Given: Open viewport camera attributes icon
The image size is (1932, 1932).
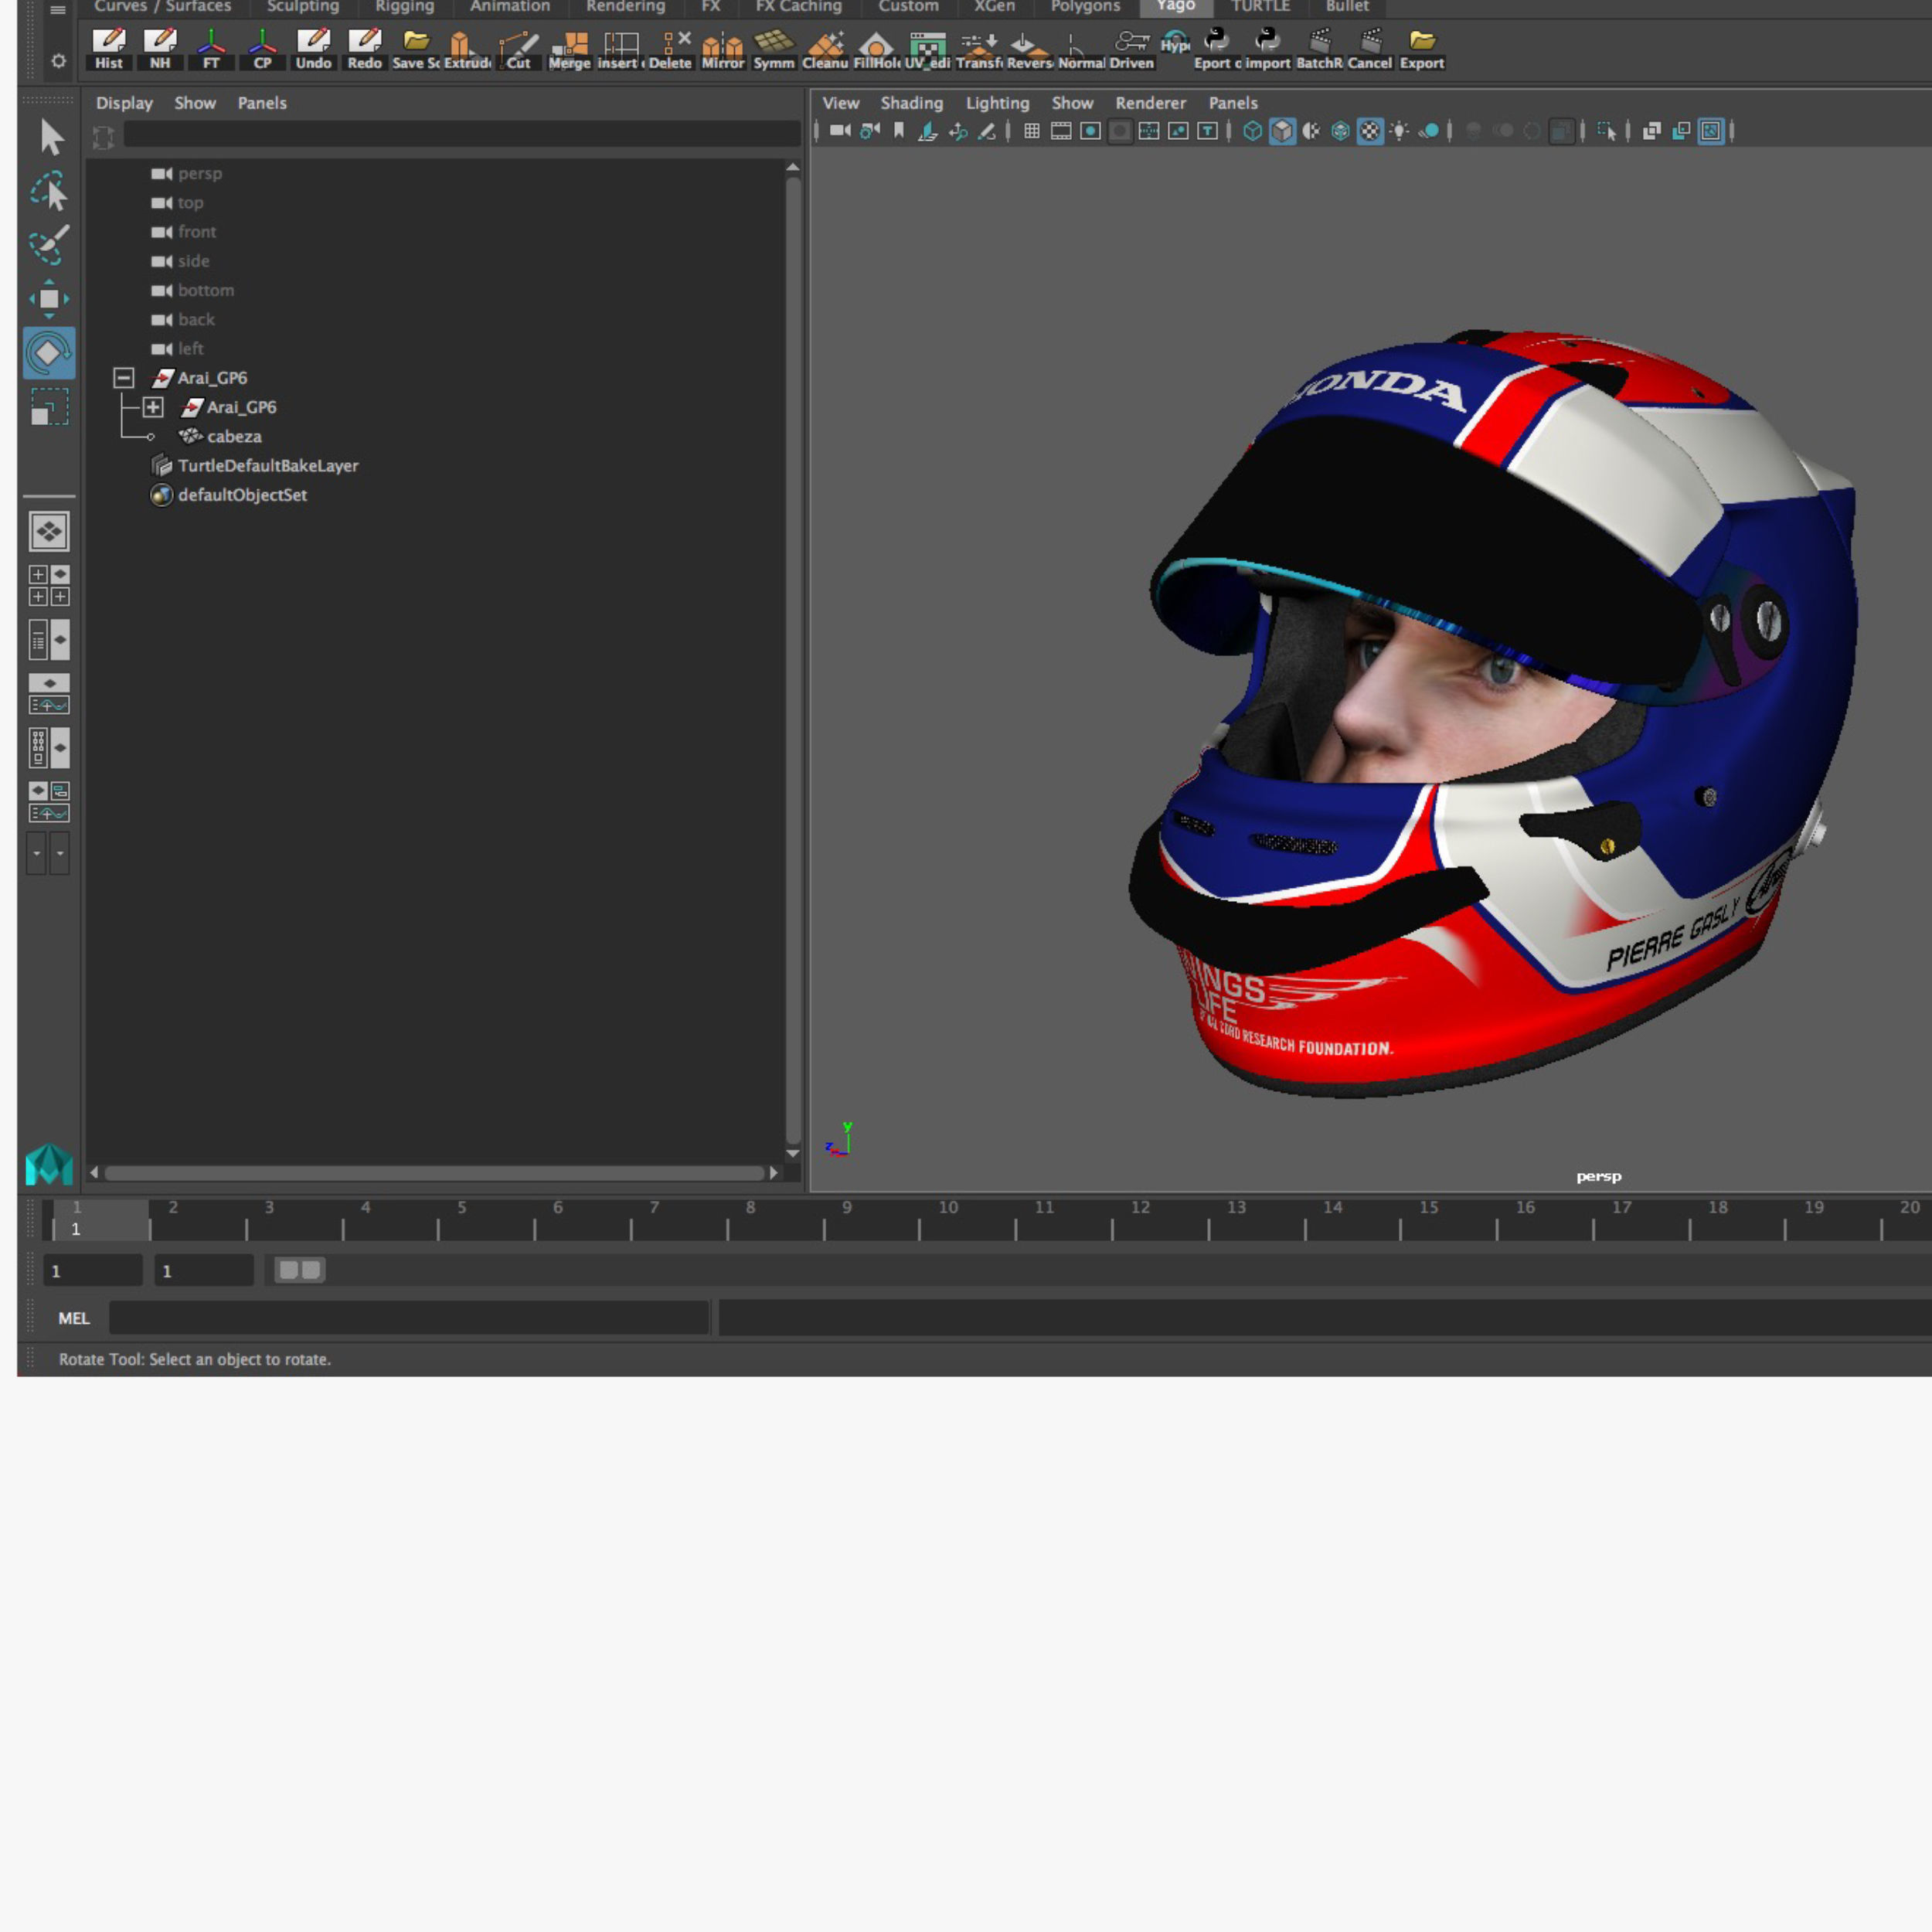Looking at the screenshot, I should click(870, 131).
